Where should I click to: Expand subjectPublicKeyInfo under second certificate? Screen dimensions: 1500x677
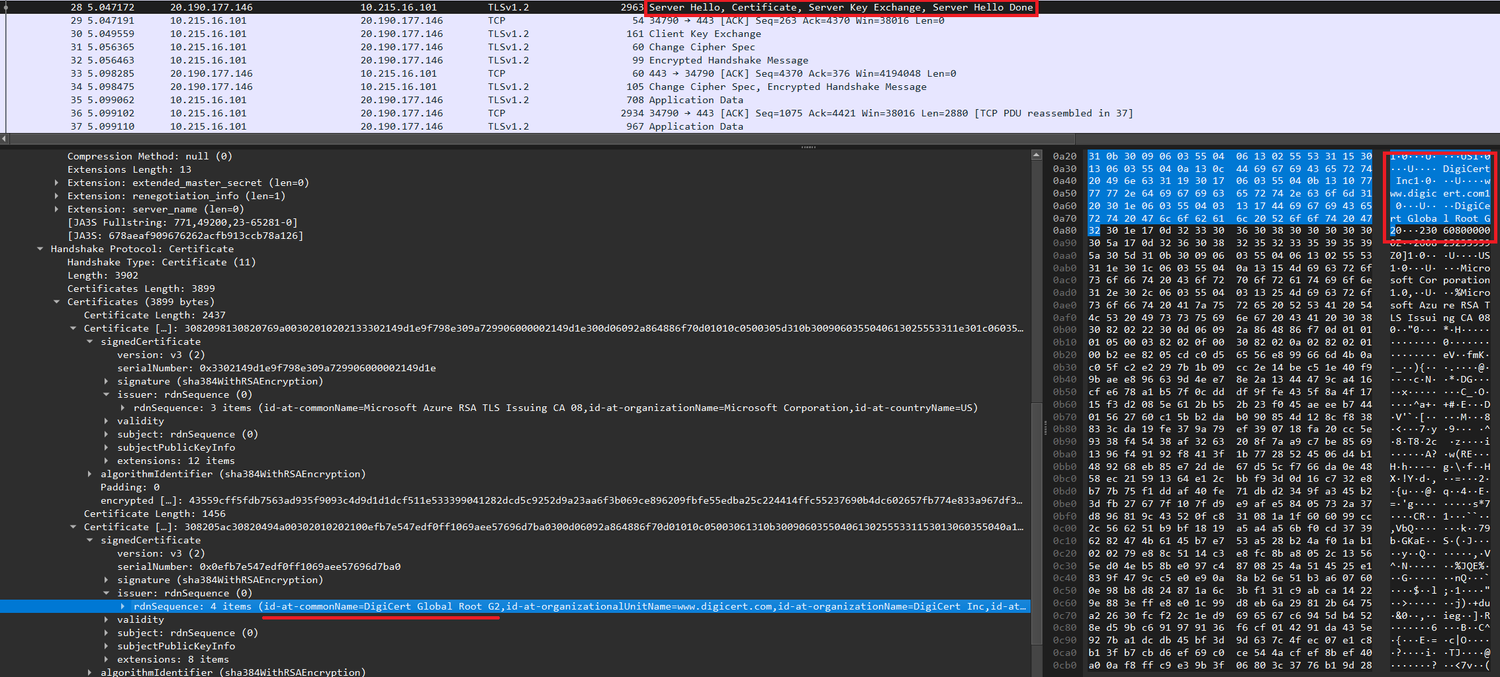point(104,646)
